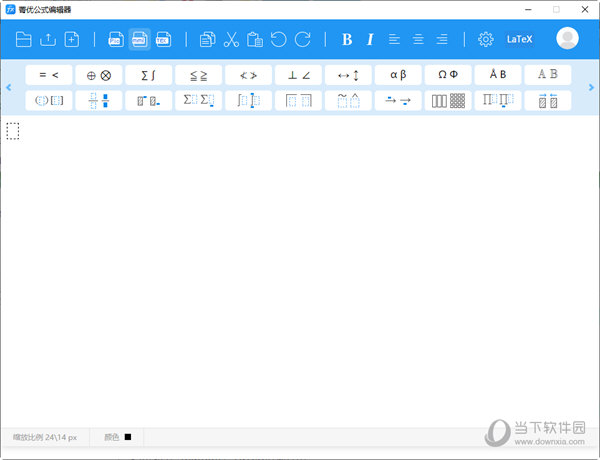The image size is (600, 460).
Task: Toggle bold formatting
Action: [347, 40]
